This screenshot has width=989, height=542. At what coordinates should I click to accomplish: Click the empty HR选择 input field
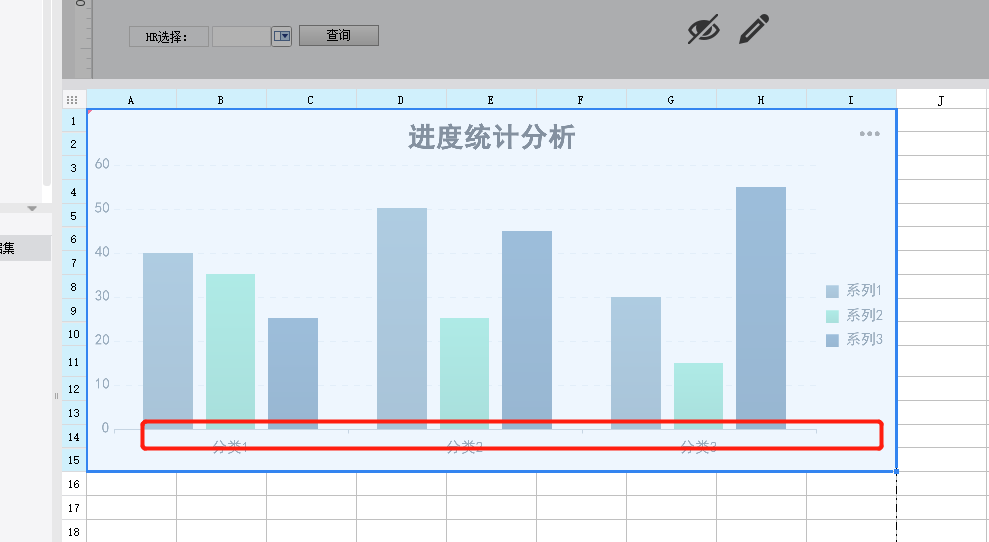pos(242,37)
